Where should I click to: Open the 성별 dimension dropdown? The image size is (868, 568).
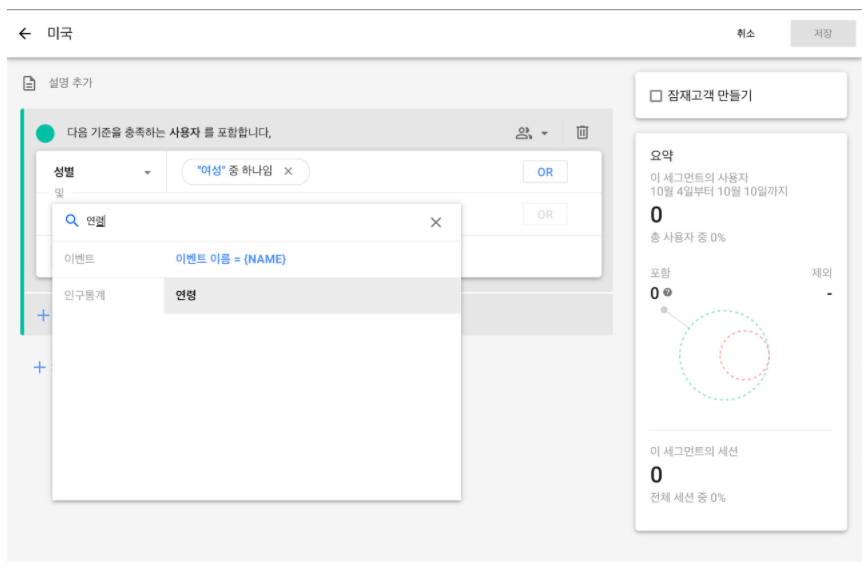(x=102, y=172)
